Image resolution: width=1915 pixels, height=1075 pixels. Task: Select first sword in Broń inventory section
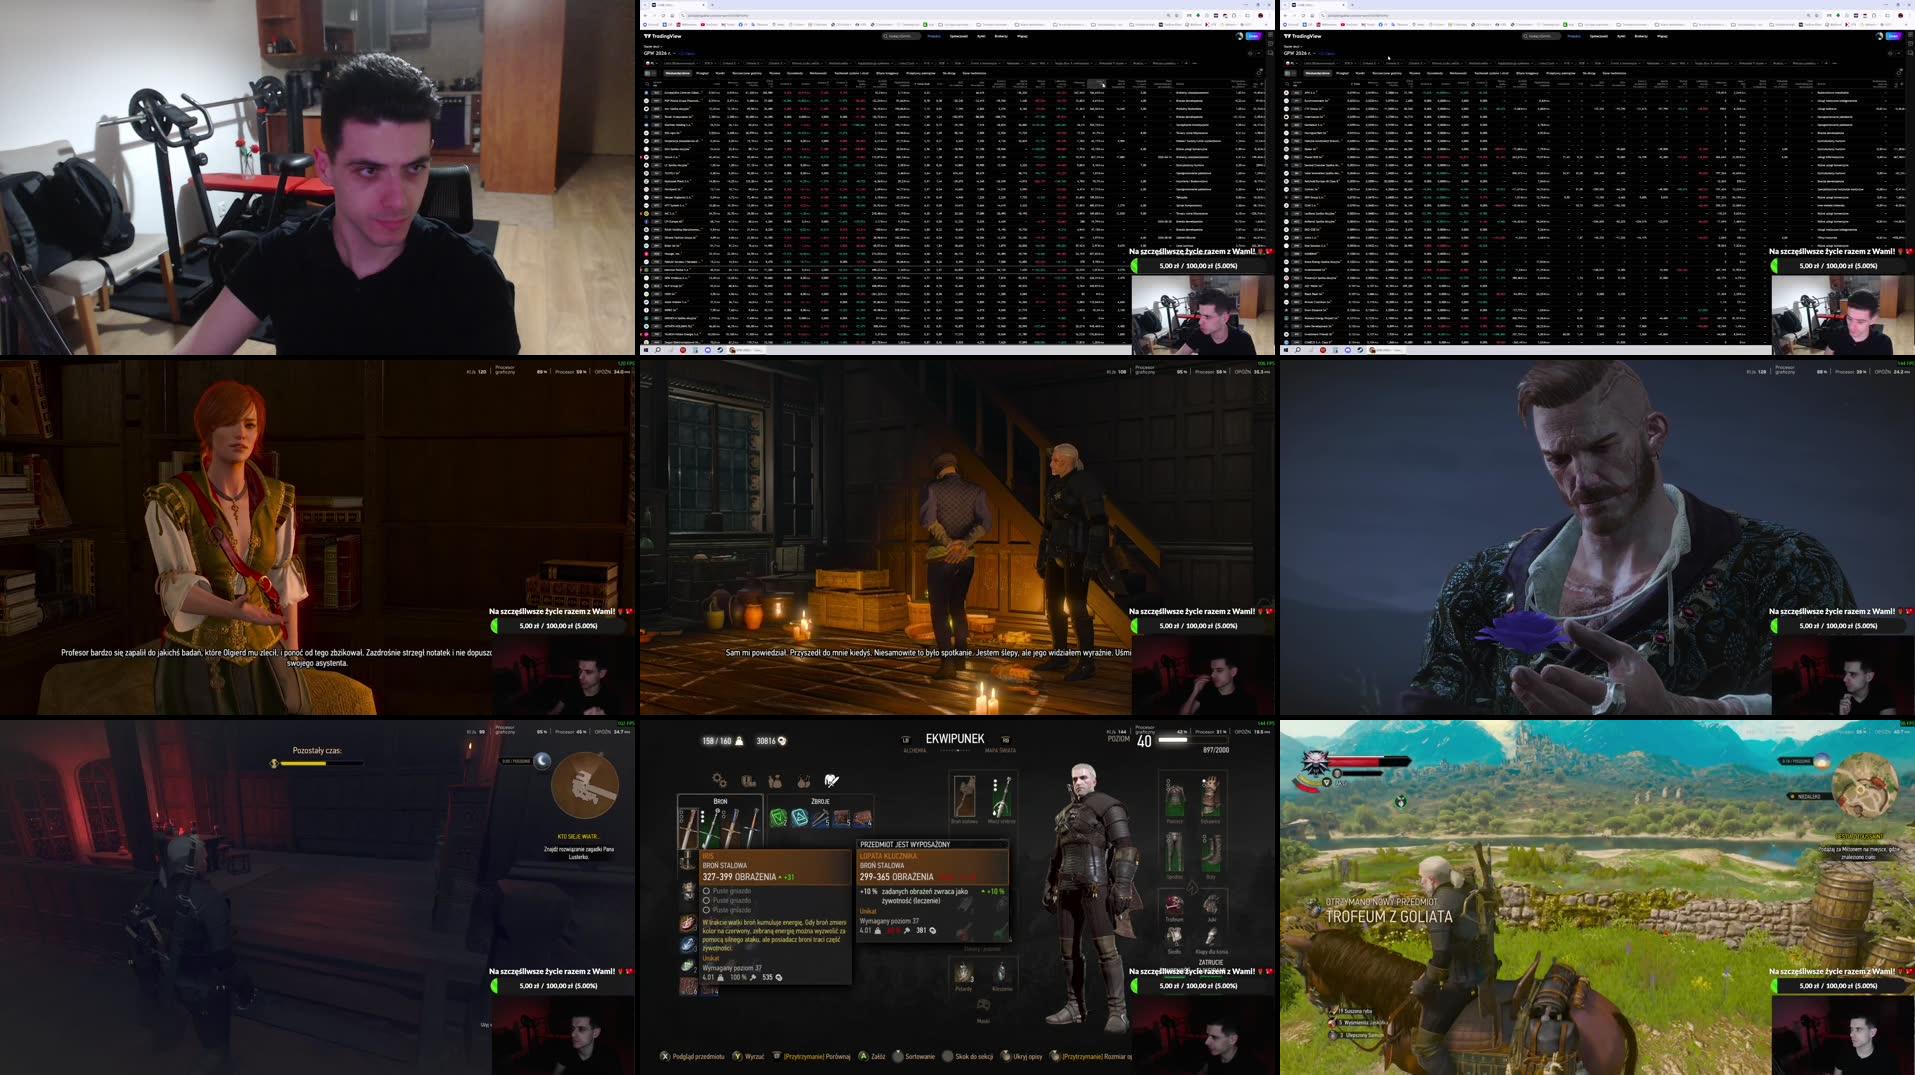coord(690,828)
